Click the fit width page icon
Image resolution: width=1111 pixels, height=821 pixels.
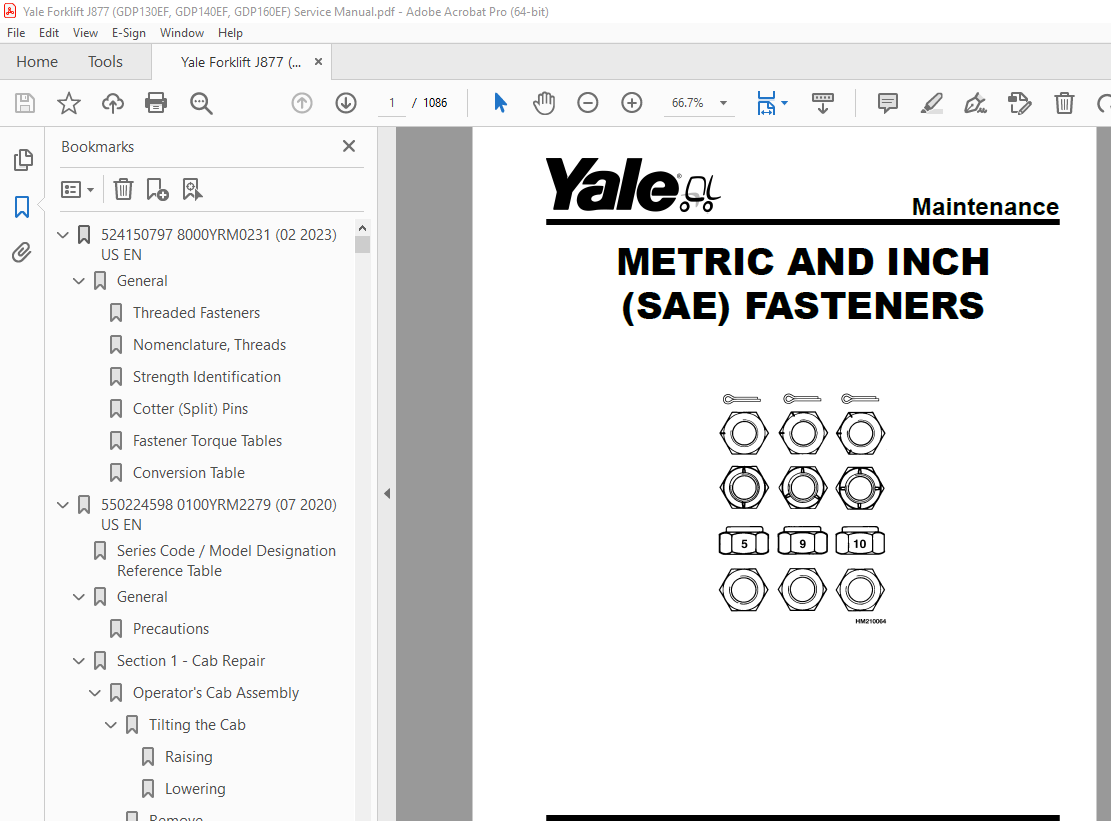coord(766,103)
